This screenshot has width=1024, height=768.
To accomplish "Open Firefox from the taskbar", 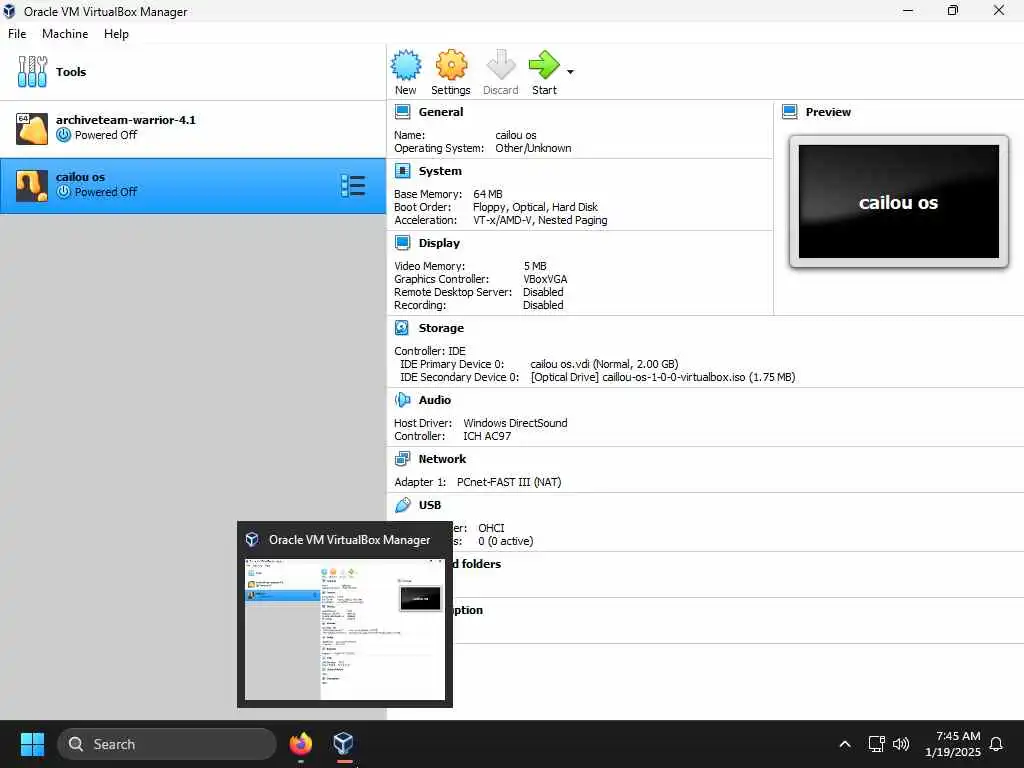I will click(300, 744).
